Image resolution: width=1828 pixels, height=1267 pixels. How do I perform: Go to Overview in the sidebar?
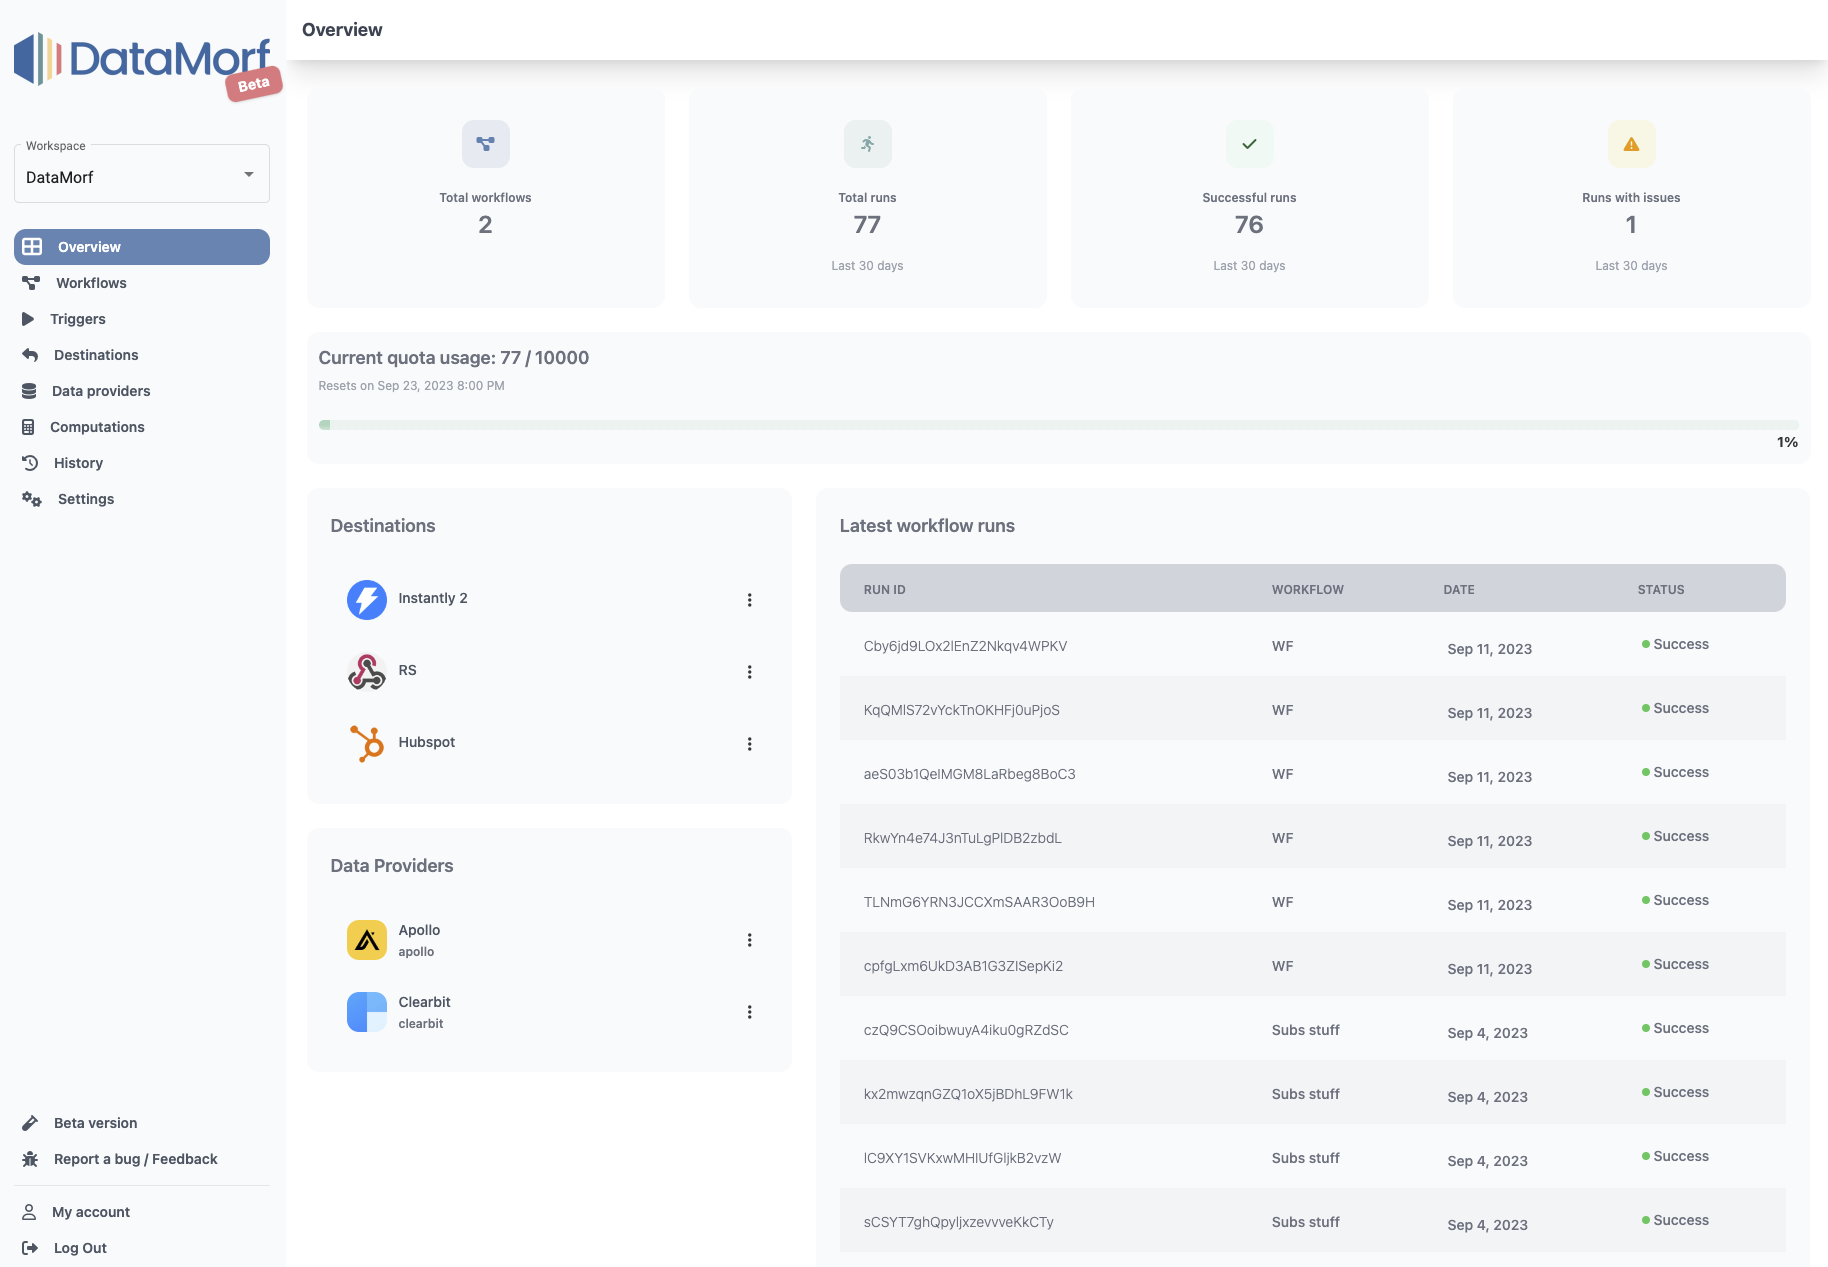click(142, 247)
